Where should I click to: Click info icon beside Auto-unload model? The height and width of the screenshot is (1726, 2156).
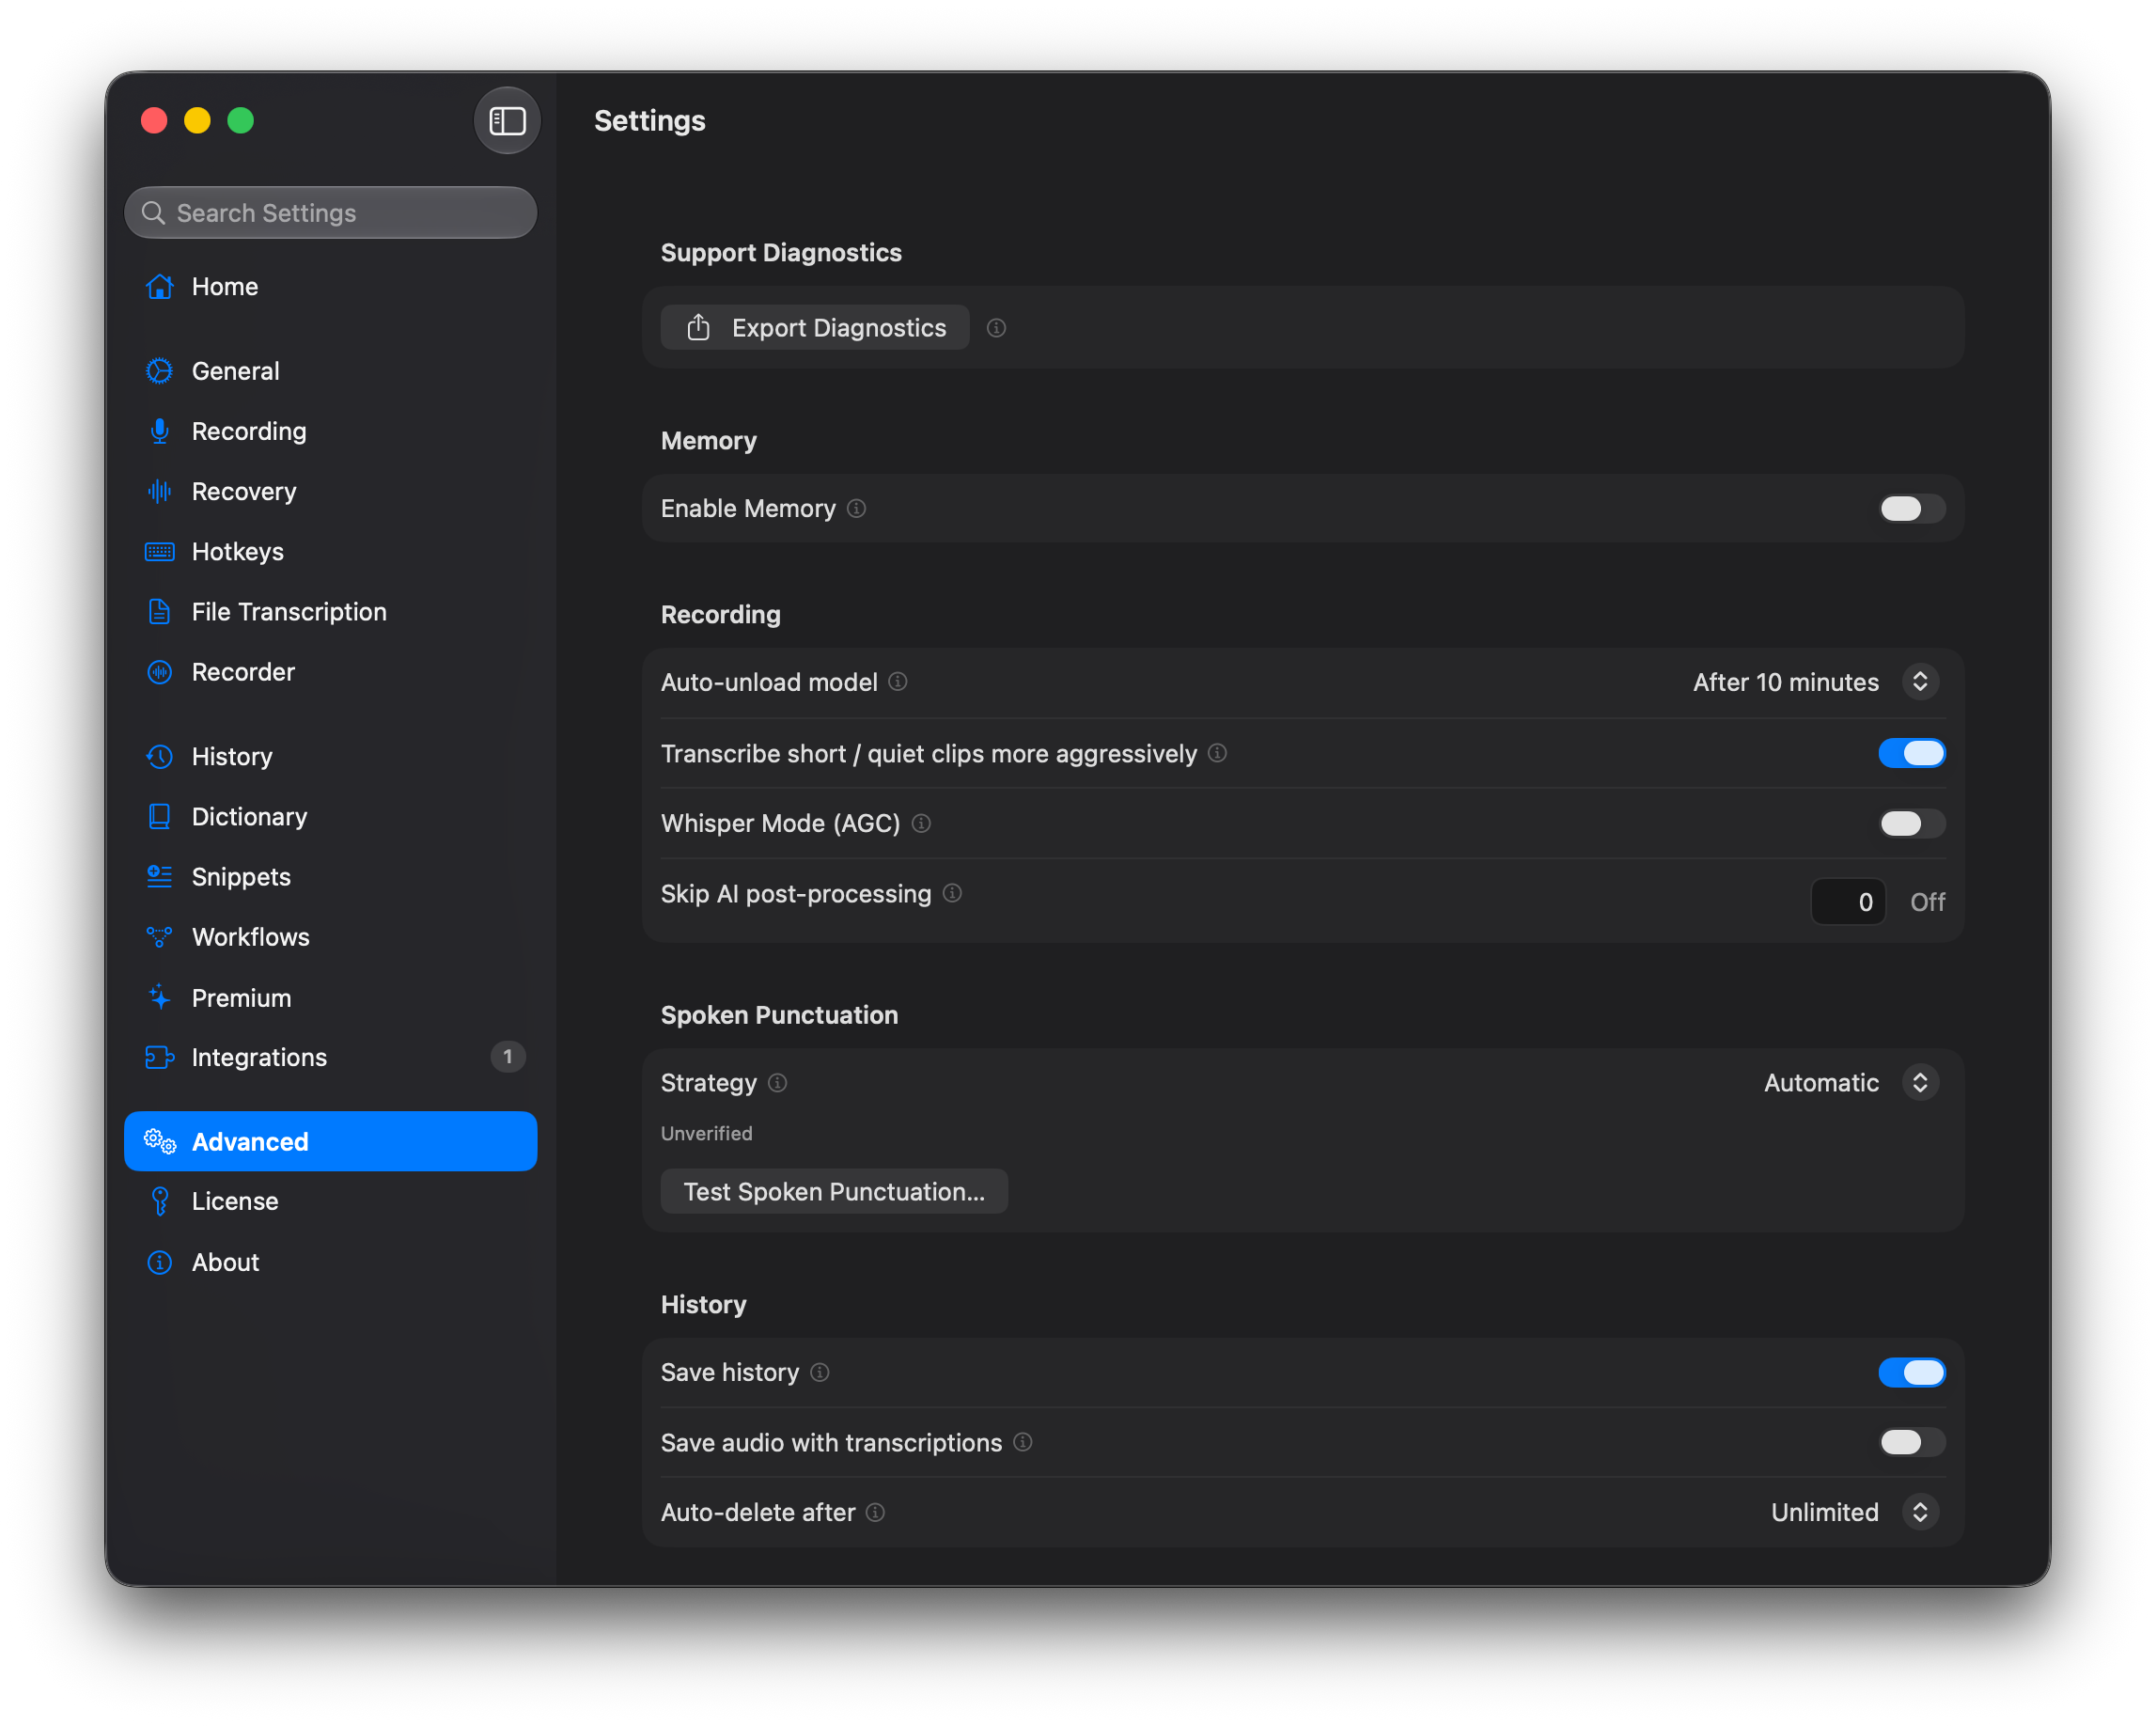[898, 682]
